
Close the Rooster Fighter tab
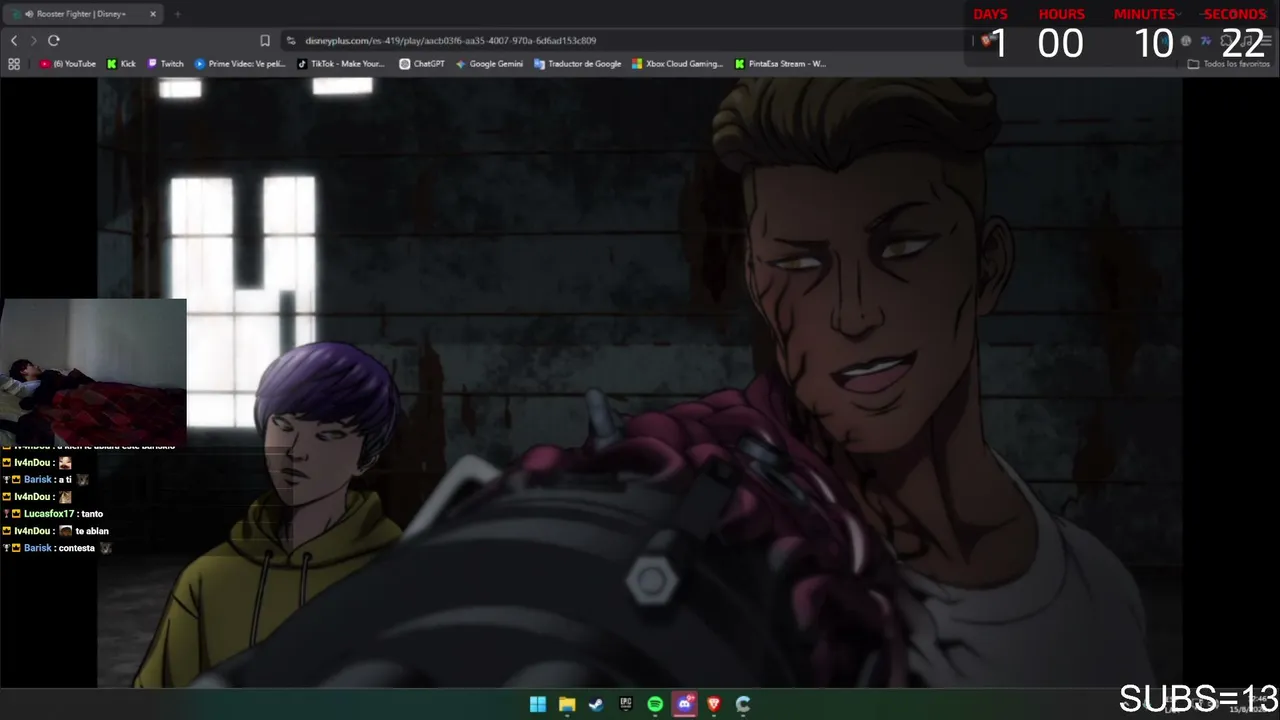tap(153, 14)
